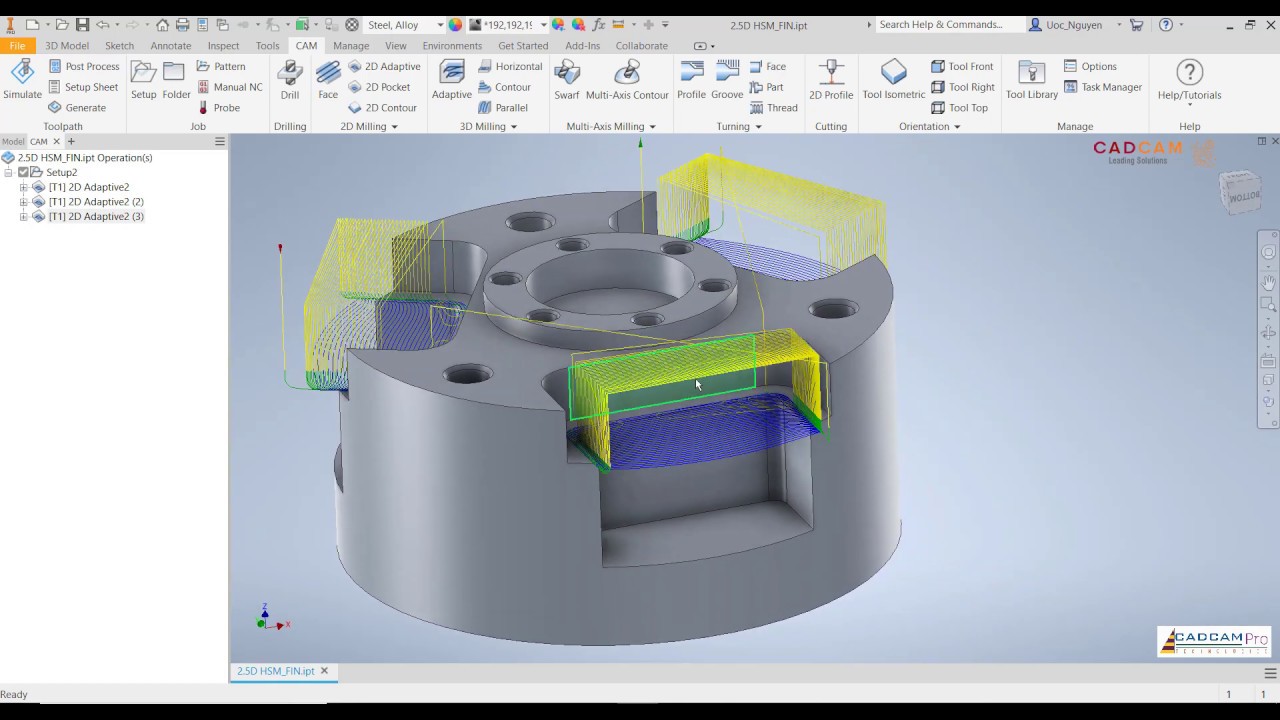Image resolution: width=1280 pixels, height=720 pixels.
Task: Open Help/Tutorials
Action: pyautogui.click(x=1189, y=81)
